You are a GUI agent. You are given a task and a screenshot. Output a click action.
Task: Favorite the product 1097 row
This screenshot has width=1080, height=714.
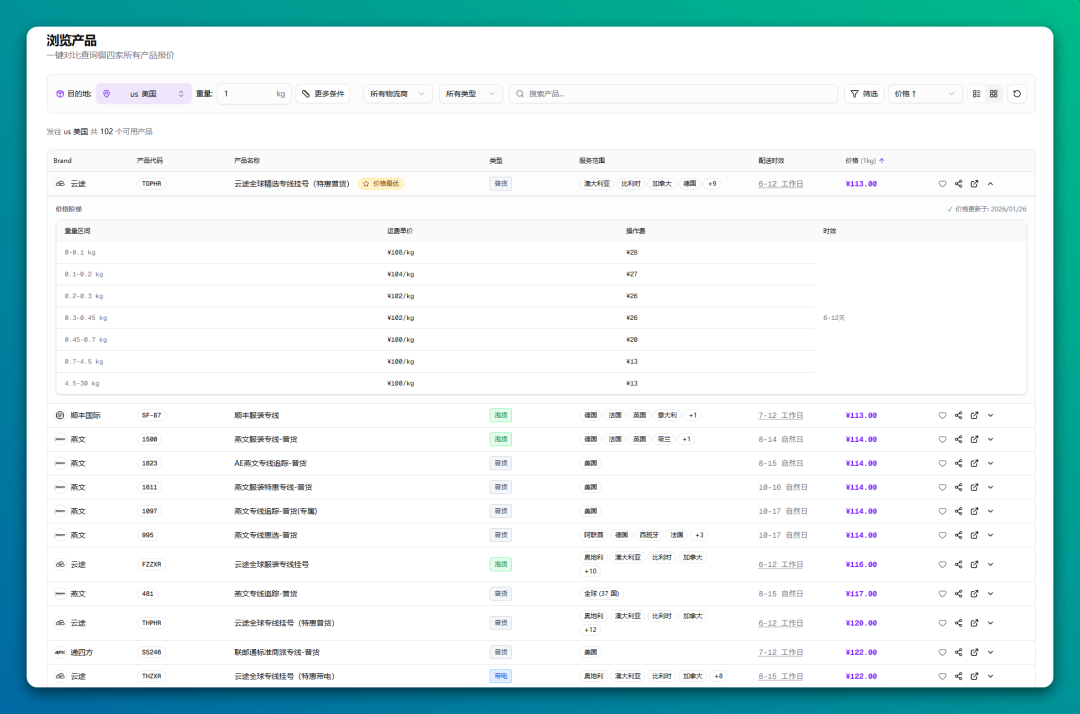942,512
